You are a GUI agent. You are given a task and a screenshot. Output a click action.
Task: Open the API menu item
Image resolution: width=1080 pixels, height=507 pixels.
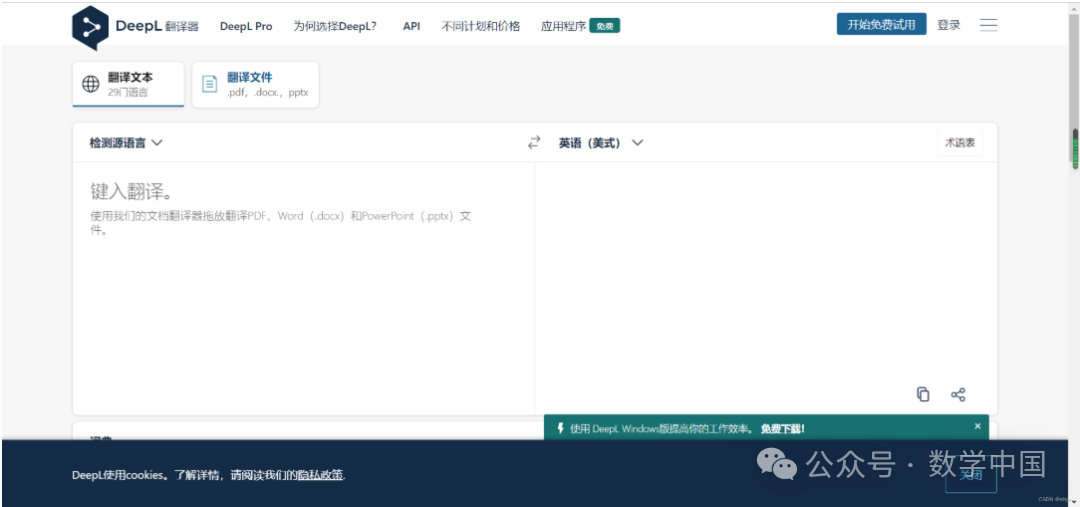pos(411,26)
